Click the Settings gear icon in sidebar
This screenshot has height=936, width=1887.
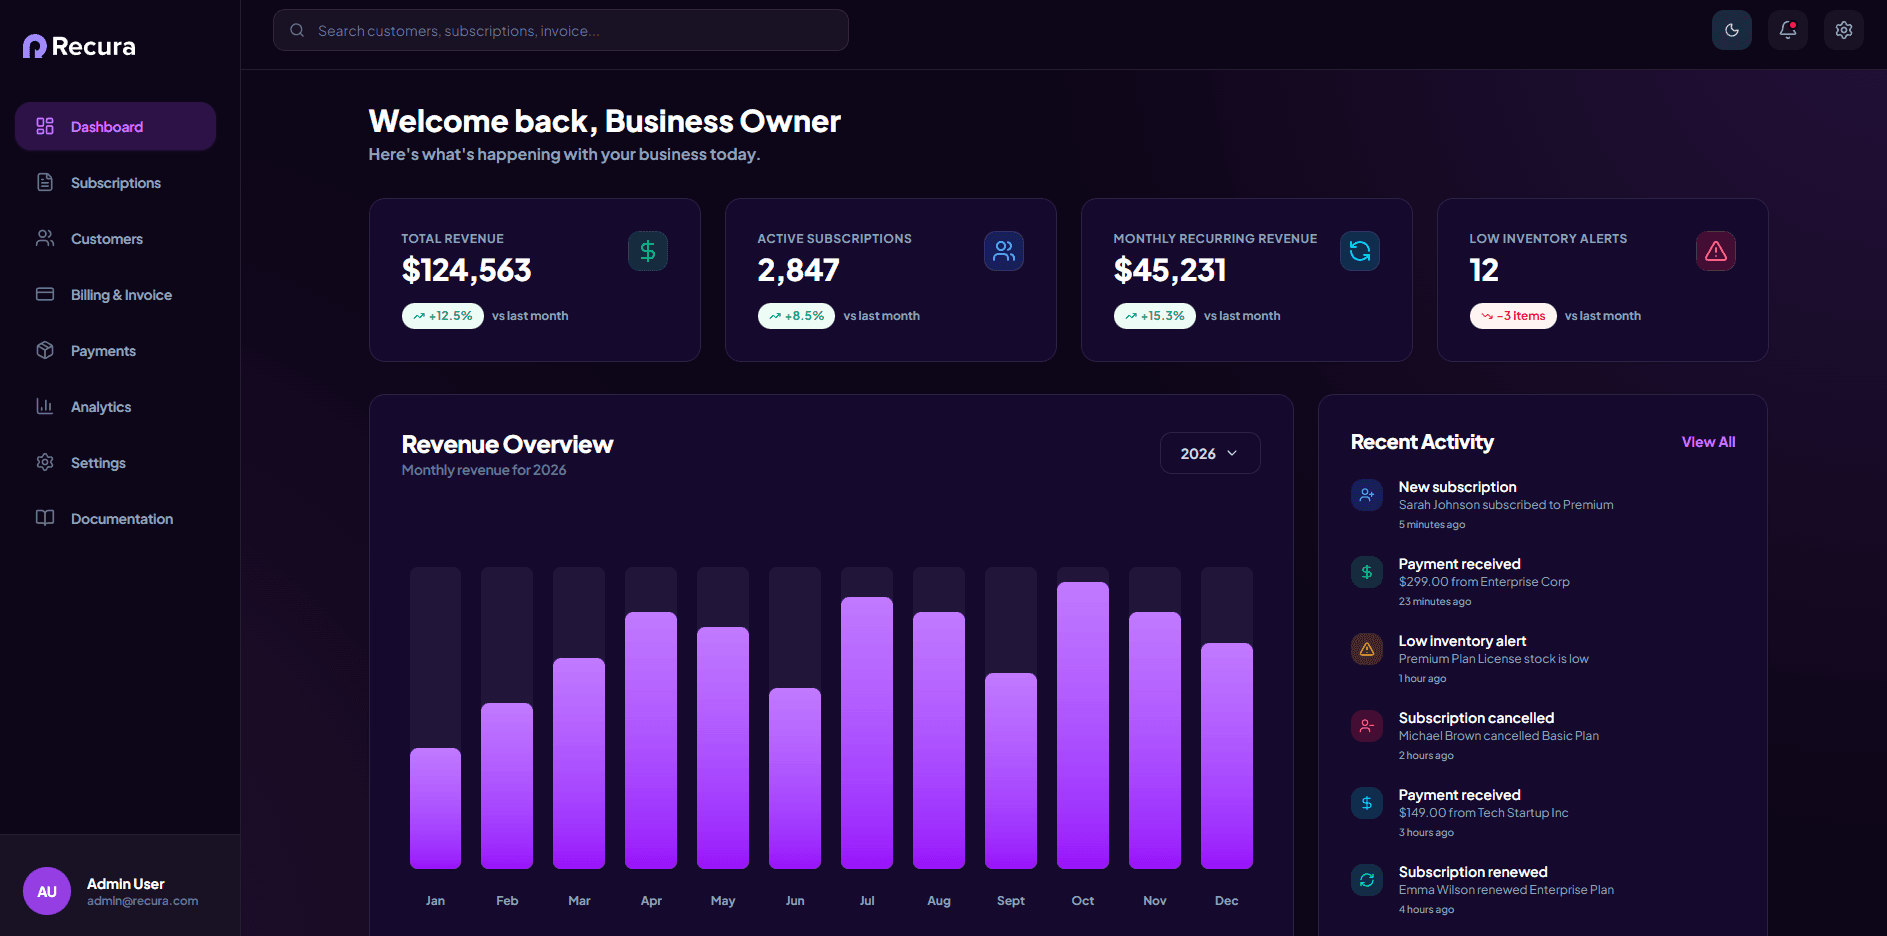tap(45, 462)
